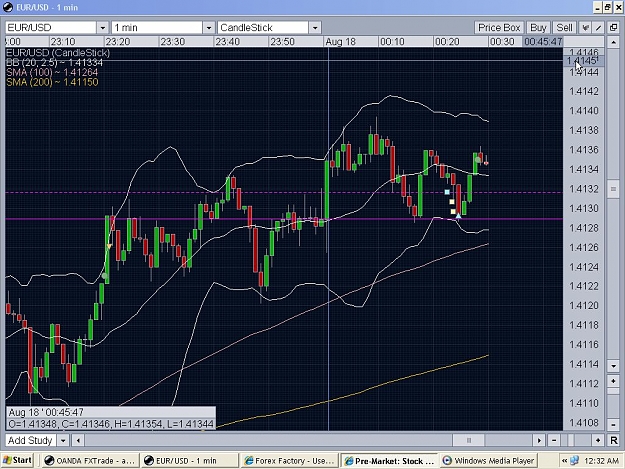Click the 23:40 time axis label
The image size is (625, 469).
tap(227, 41)
